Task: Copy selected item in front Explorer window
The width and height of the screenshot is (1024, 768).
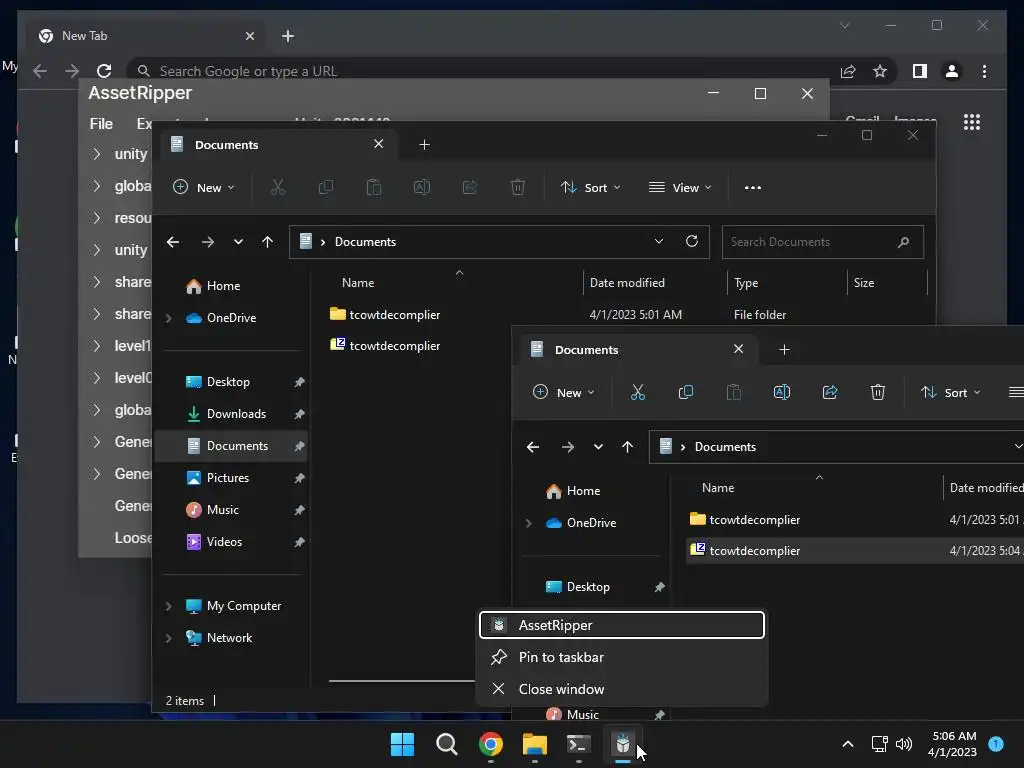Action: pyautogui.click(x=686, y=392)
